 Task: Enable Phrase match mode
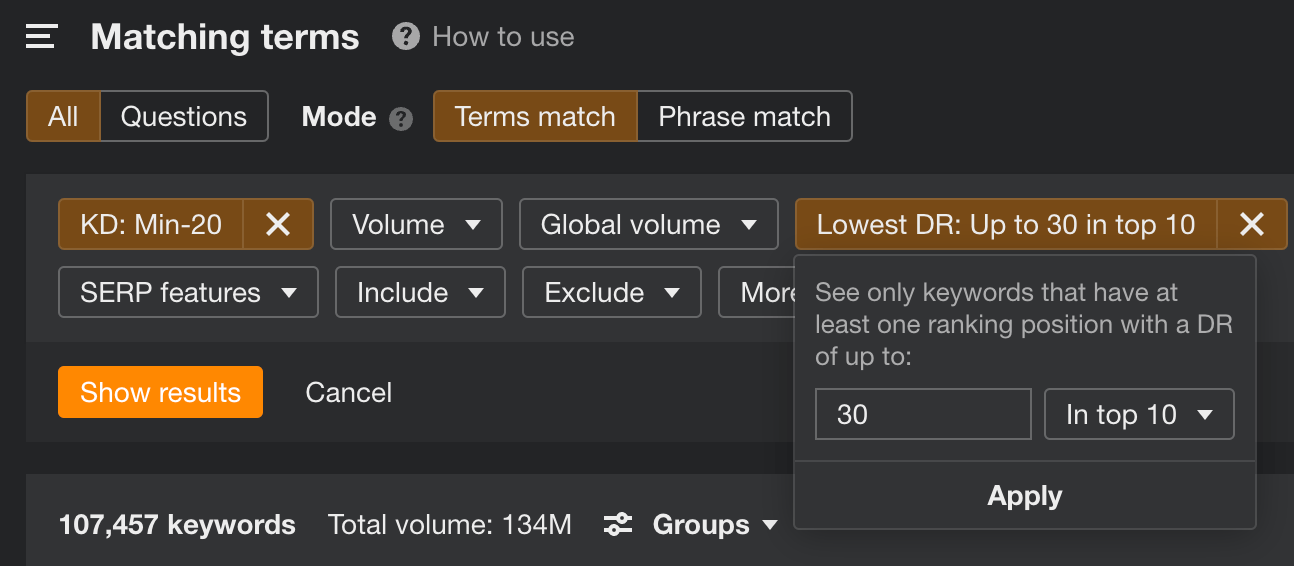(744, 116)
